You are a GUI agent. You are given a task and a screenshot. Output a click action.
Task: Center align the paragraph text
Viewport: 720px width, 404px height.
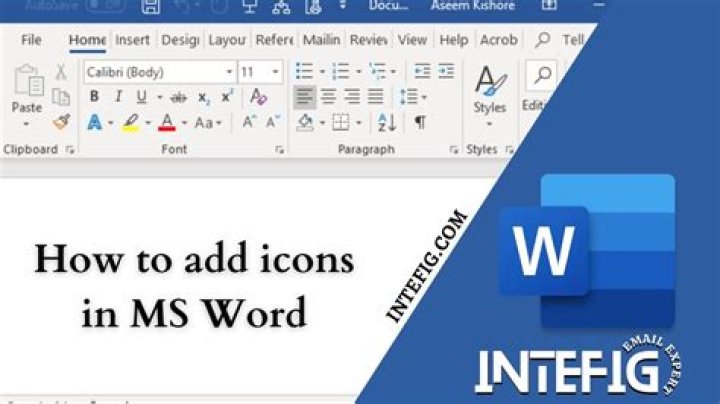pyautogui.click(x=329, y=97)
